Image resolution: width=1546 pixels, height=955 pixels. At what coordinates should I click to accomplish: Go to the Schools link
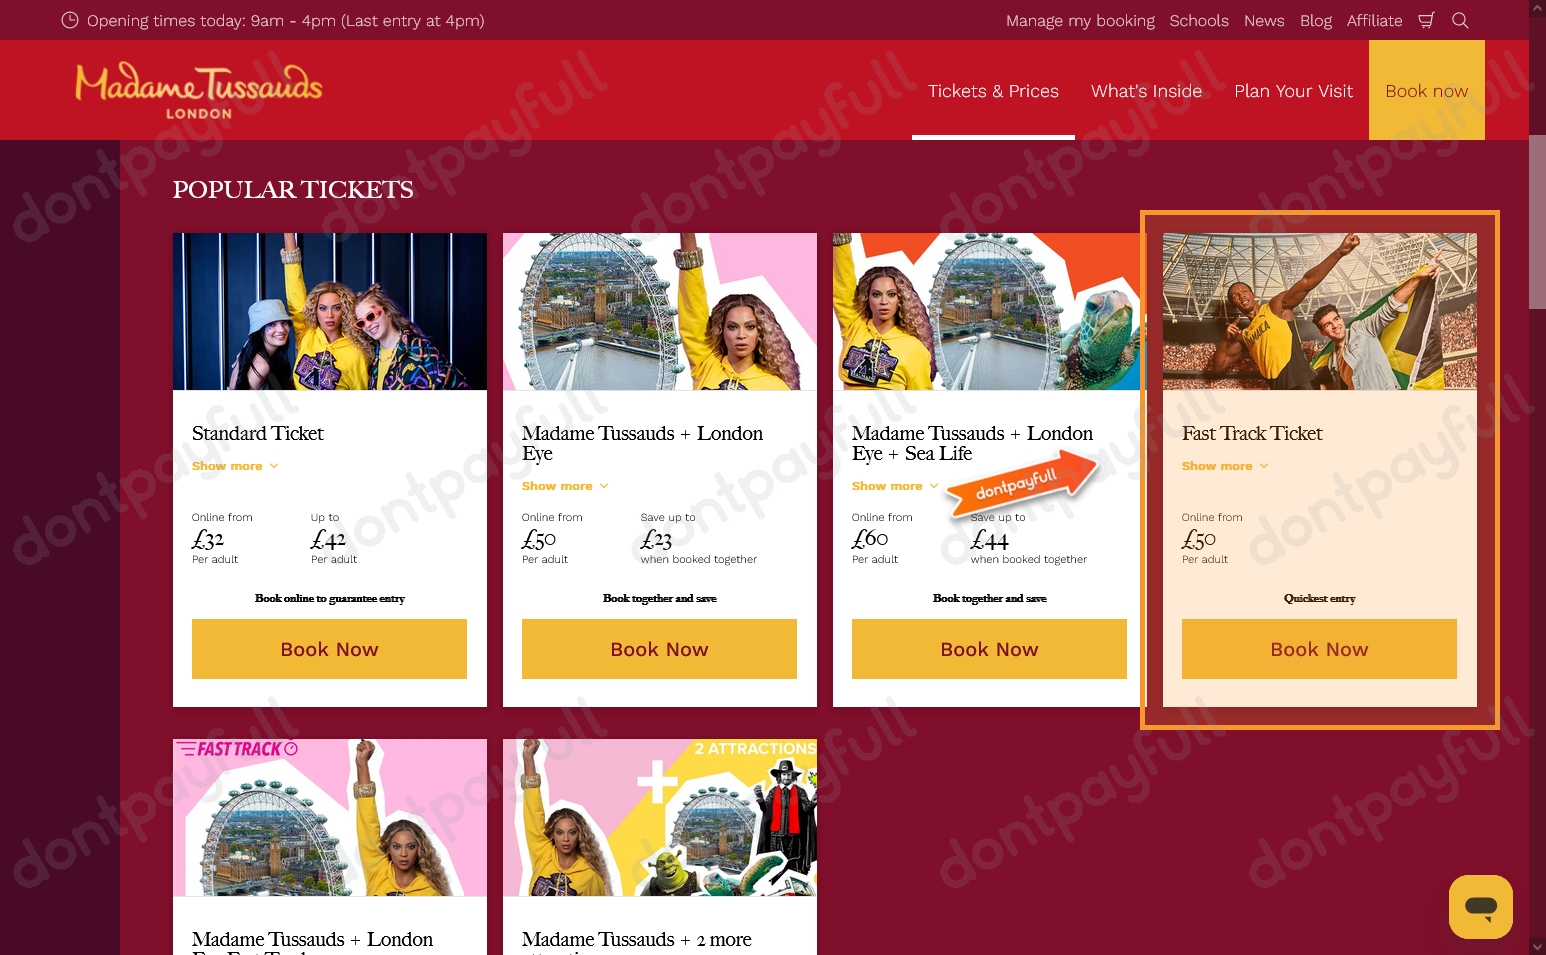tap(1199, 20)
